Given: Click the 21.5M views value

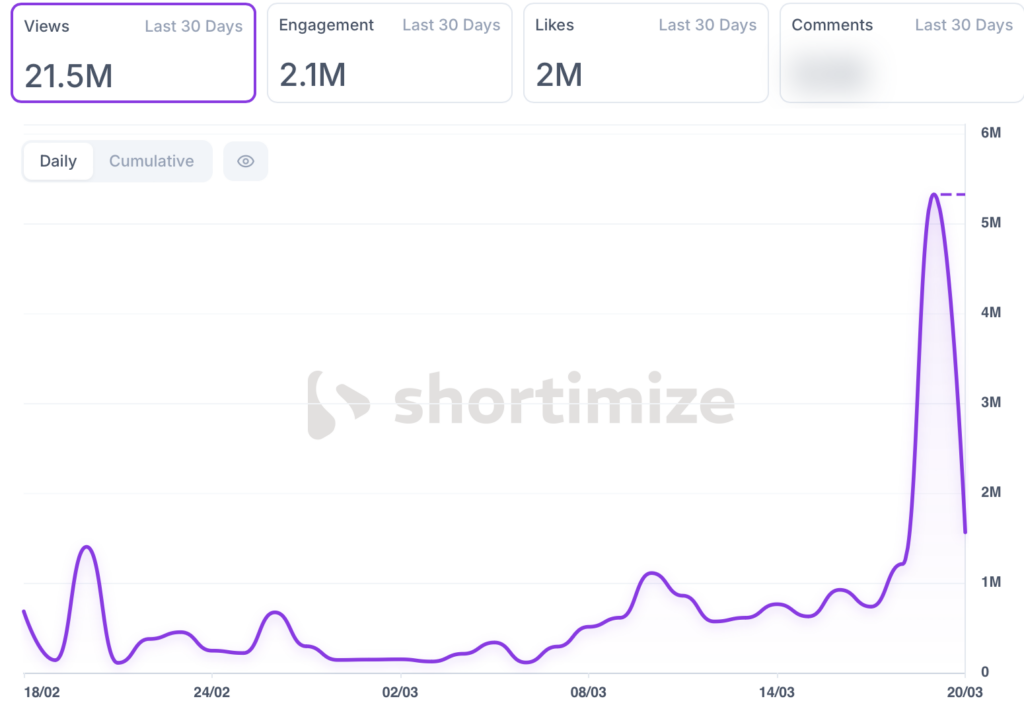Looking at the screenshot, I should (68, 76).
